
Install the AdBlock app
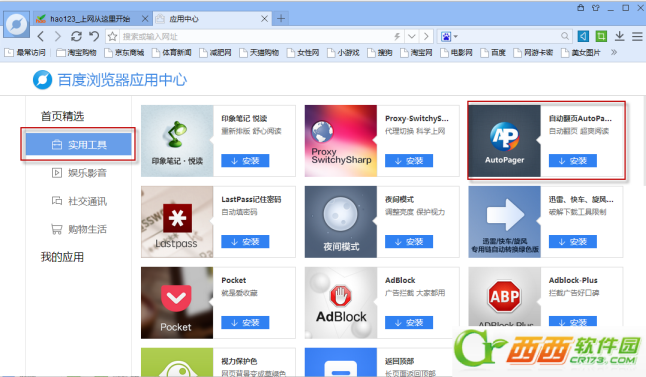[x=409, y=322]
